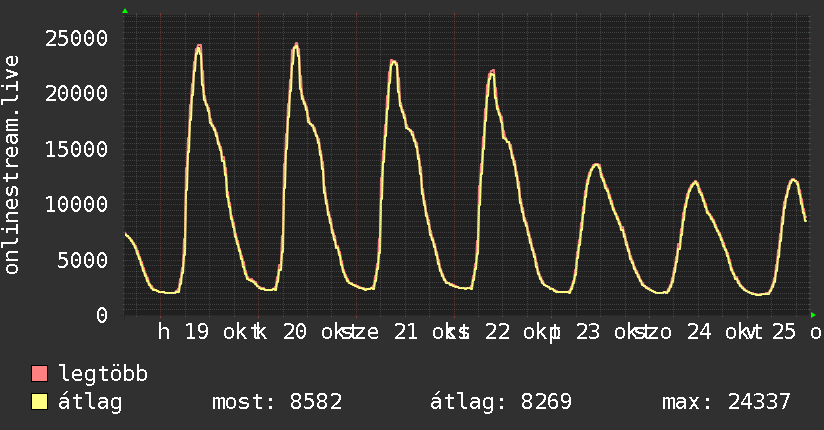
Task: Click the 10000 y-axis label
Action: [x=76, y=204]
